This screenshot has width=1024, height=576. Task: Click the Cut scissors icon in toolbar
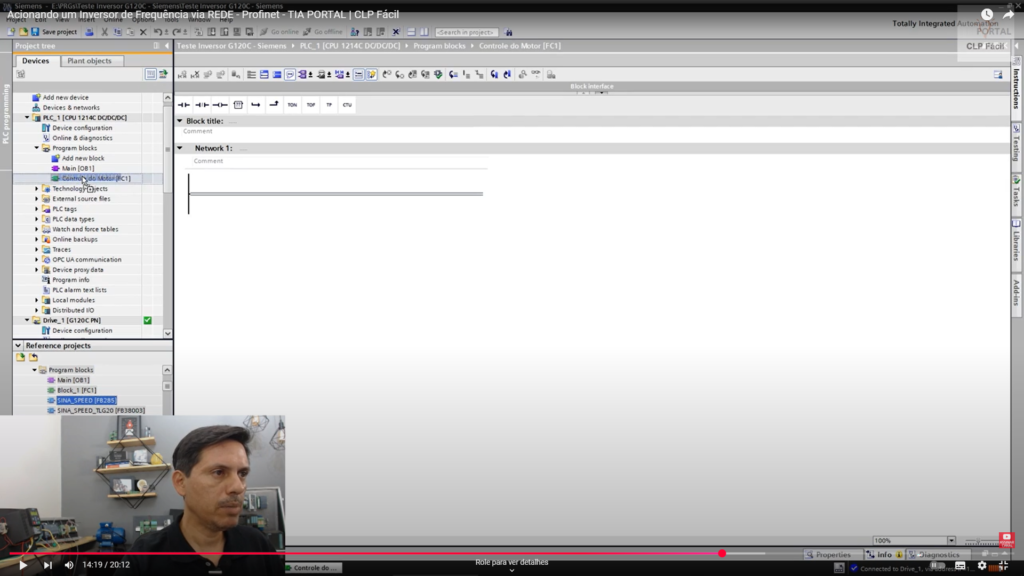(104, 32)
